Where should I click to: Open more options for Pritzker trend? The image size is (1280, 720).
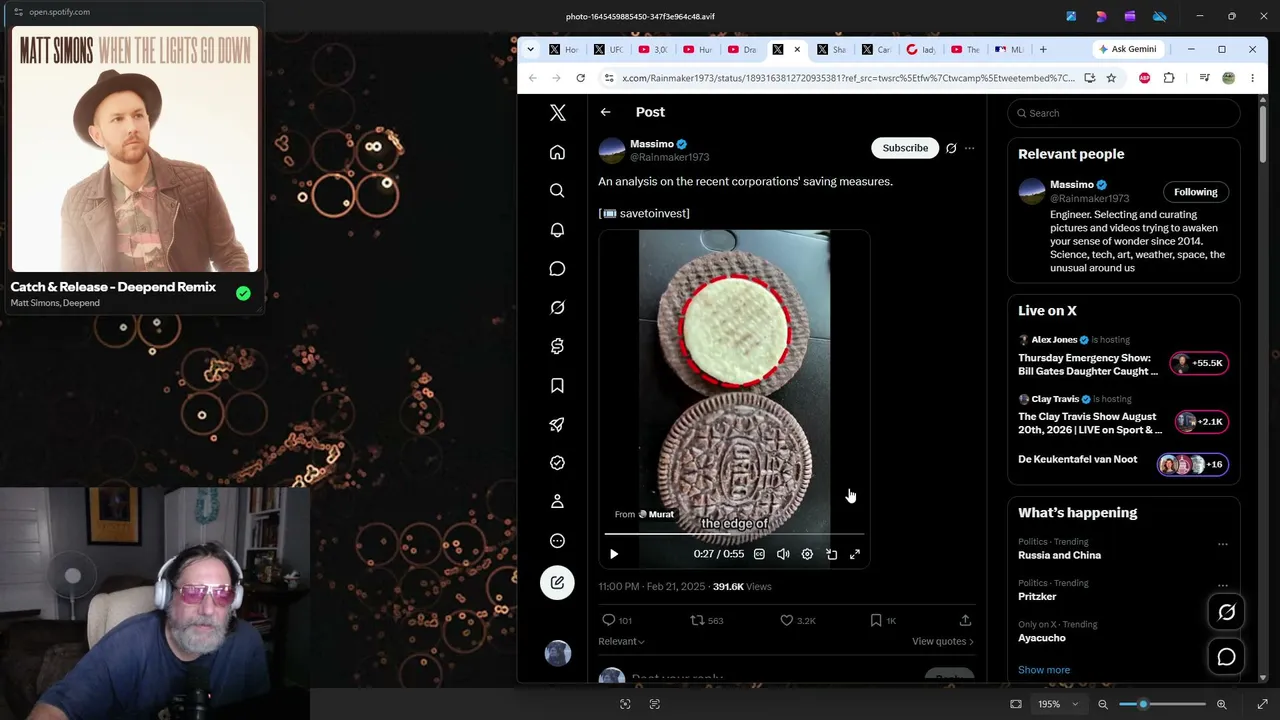(x=1222, y=586)
